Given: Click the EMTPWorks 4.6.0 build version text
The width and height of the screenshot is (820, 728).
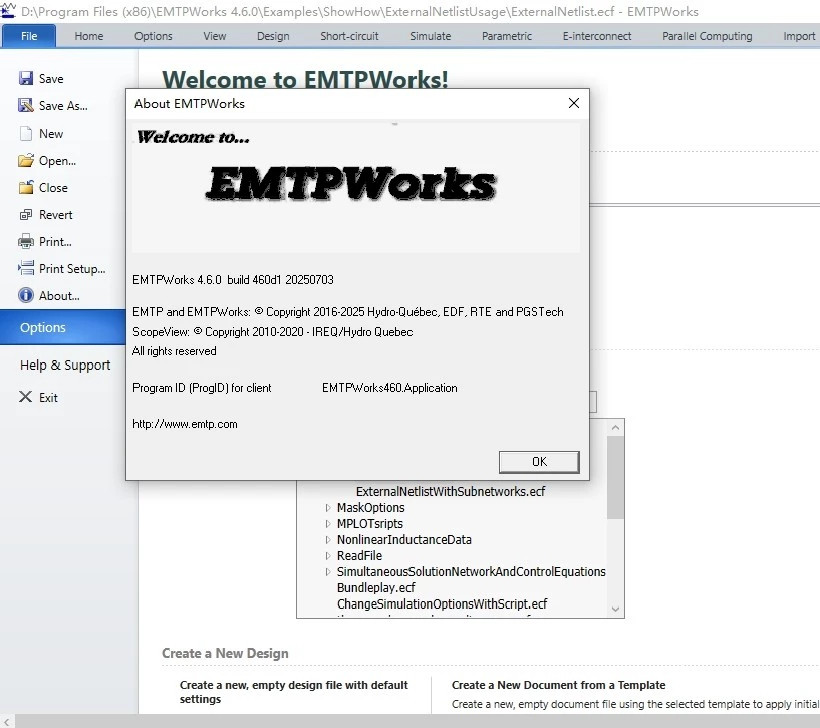Looking at the screenshot, I should tap(233, 280).
